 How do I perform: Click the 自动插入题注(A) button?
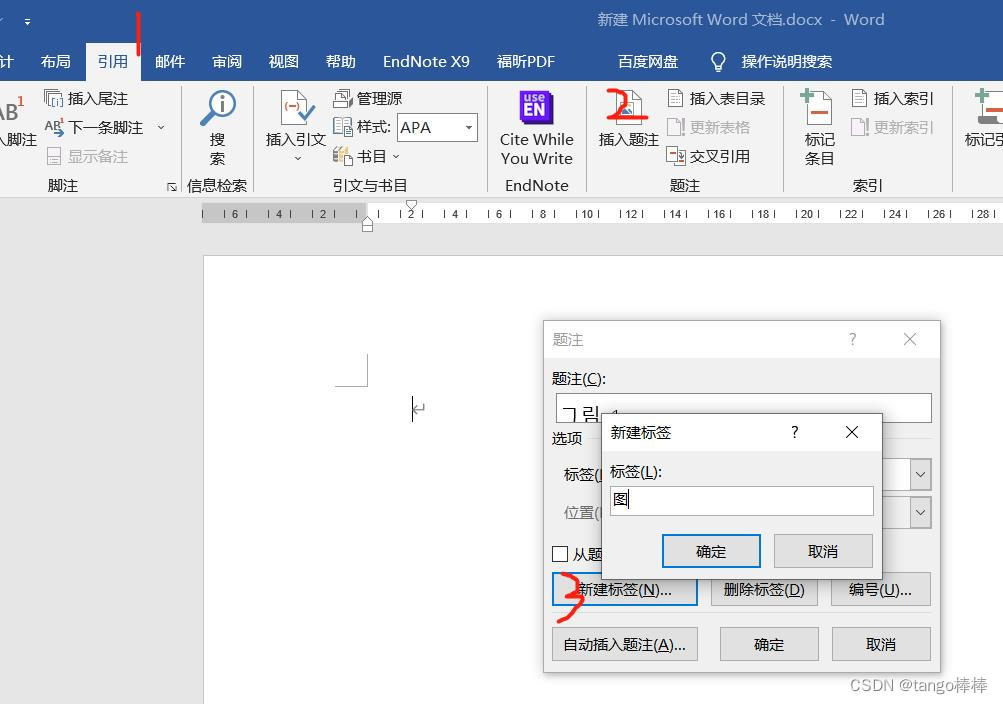coord(624,644)
